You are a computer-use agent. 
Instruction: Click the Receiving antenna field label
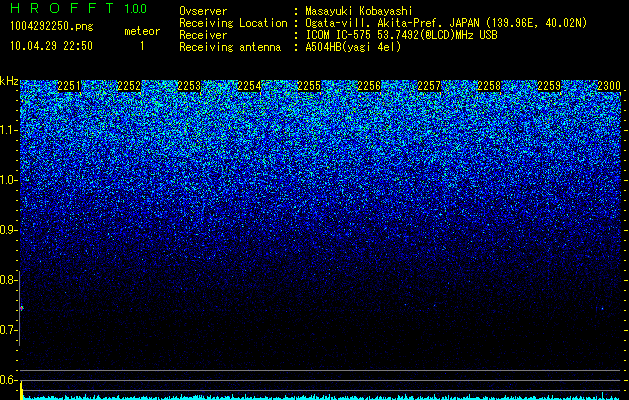(x=230, y=47)
